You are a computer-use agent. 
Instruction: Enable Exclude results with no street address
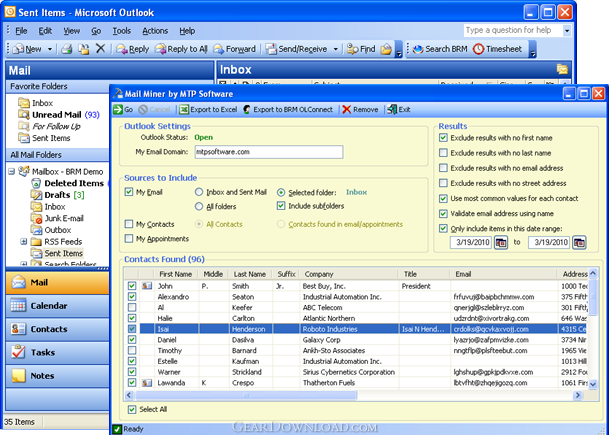coord(443,183)
